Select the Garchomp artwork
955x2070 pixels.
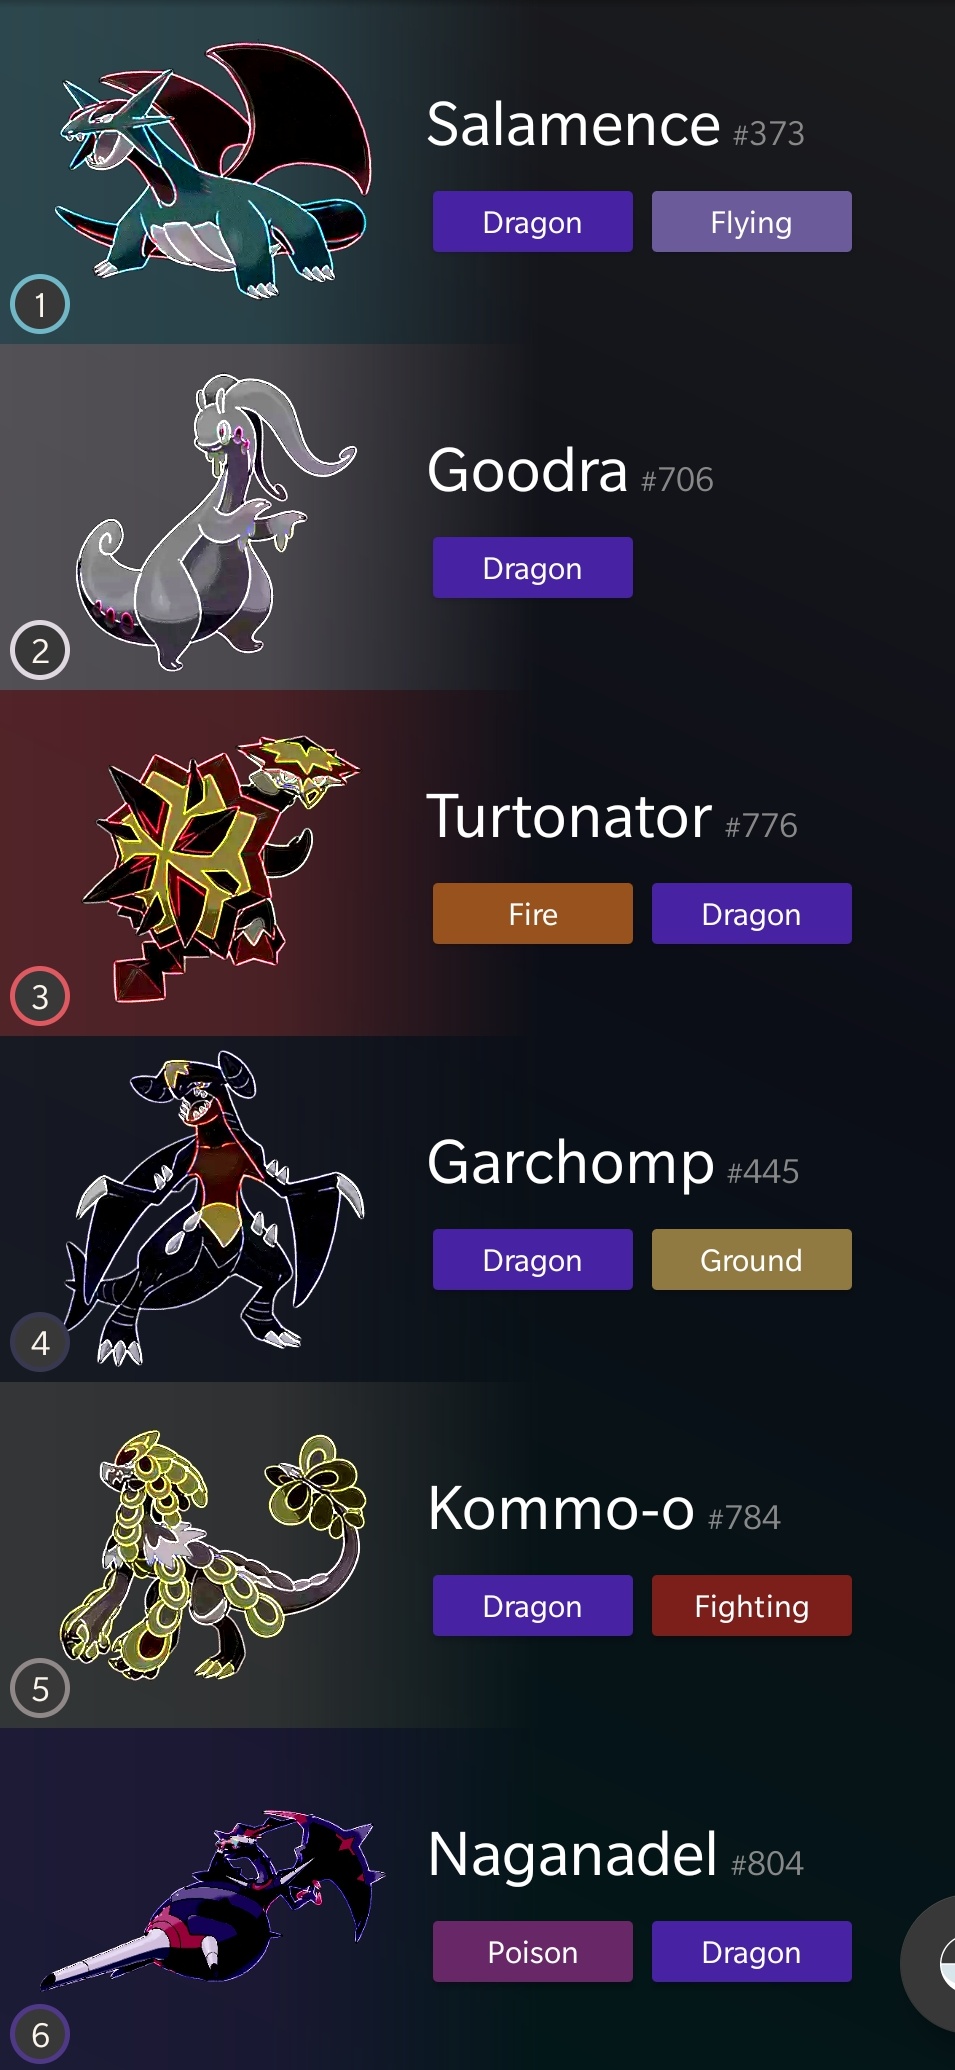214,1208
